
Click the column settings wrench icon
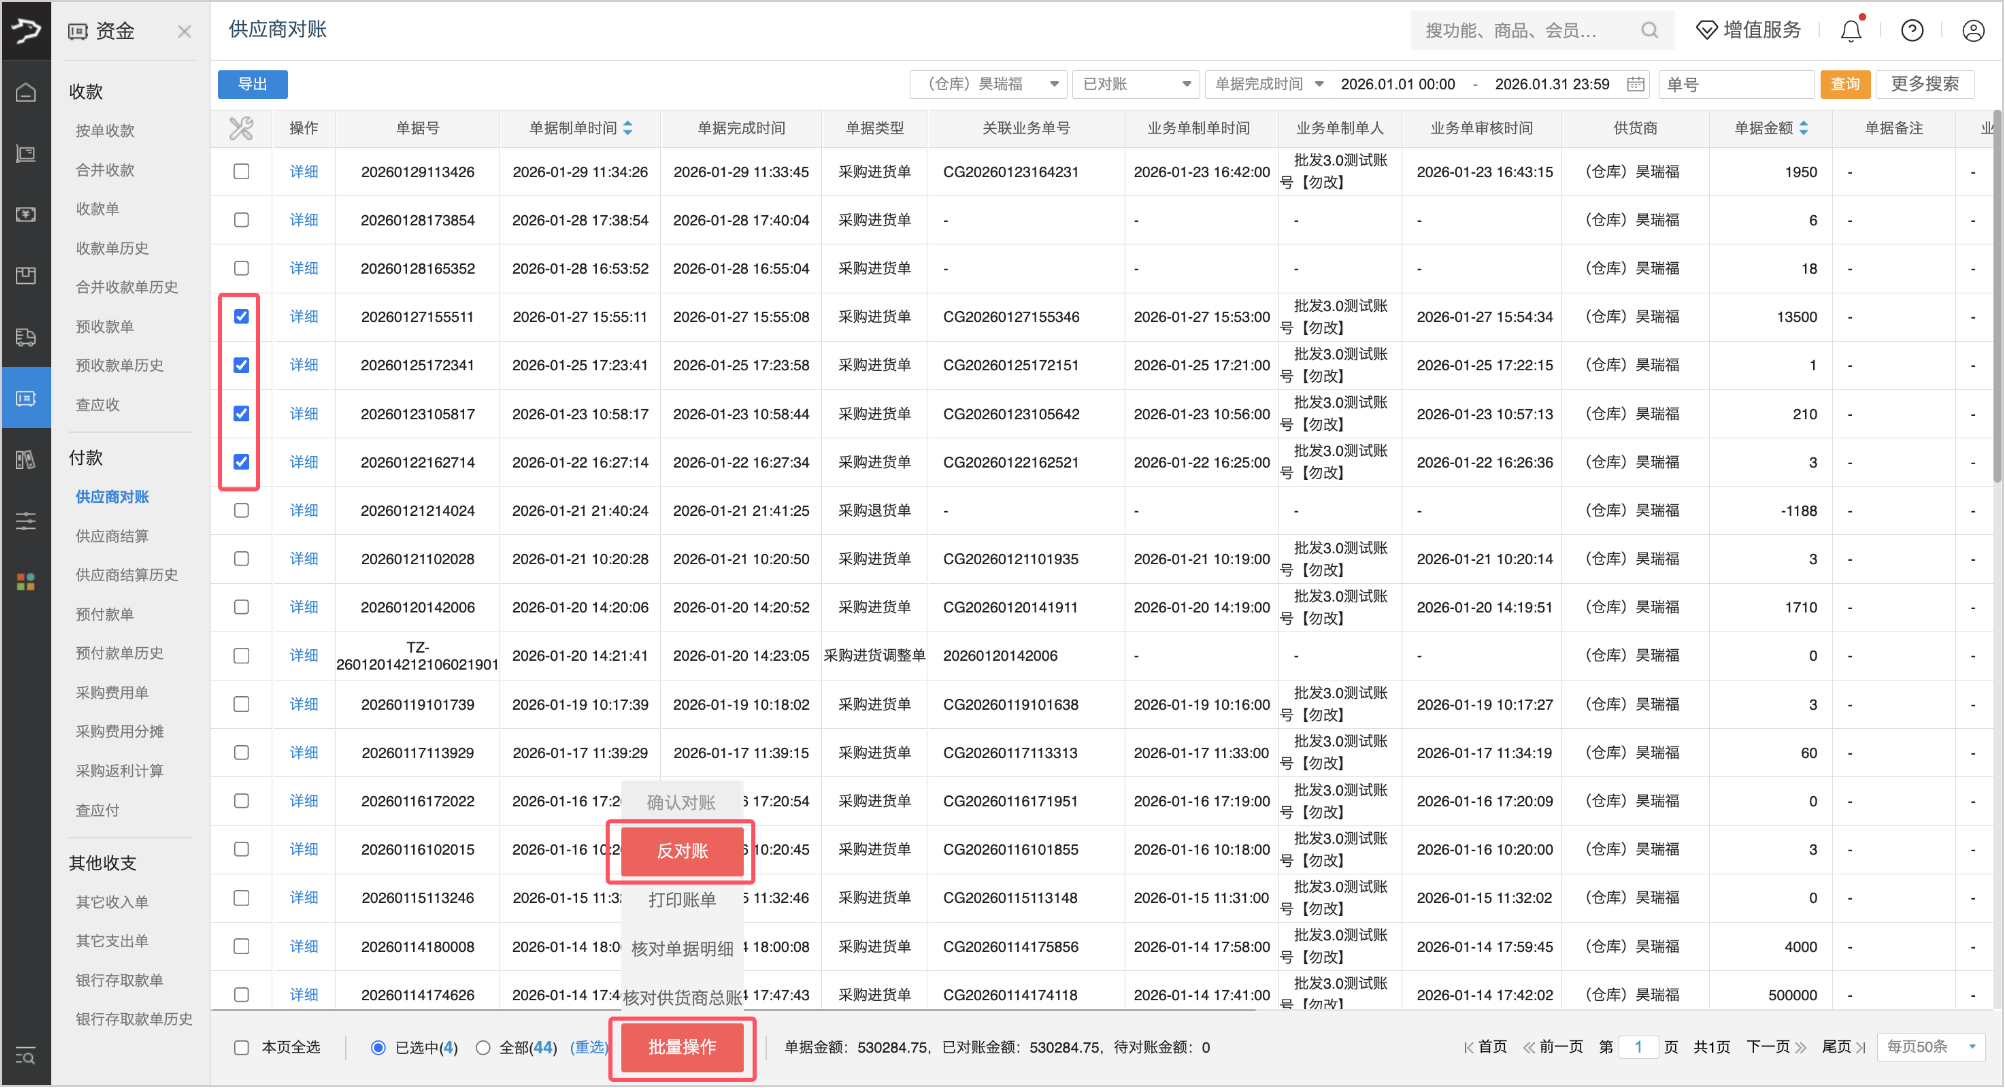click(241, 128)
